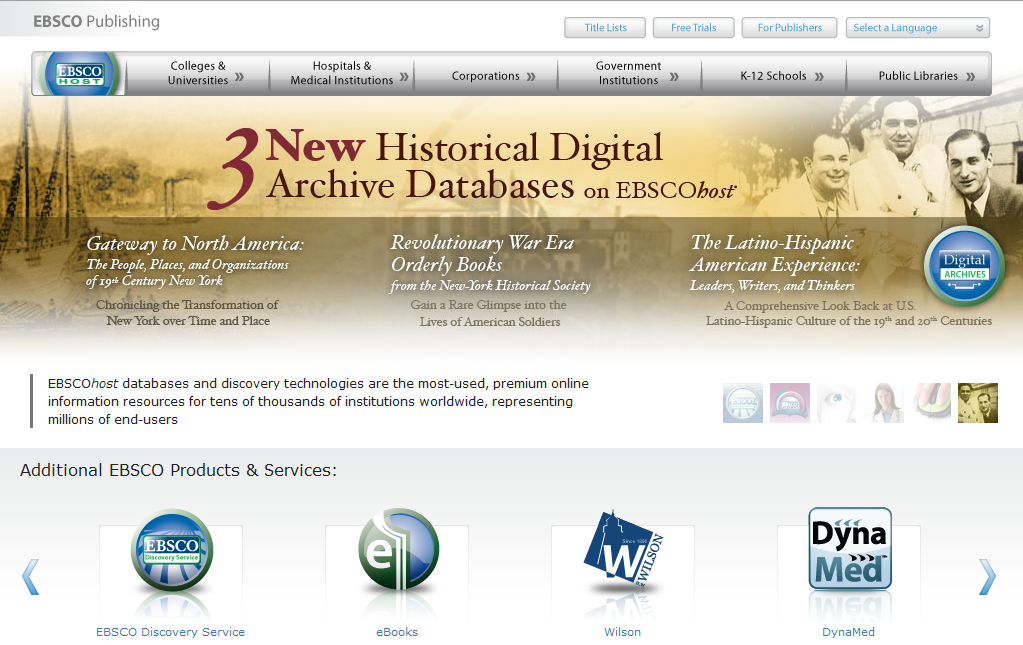Click the double chevron beside K-12 Schools
The image size is (1023, 645).
(819, 76)
